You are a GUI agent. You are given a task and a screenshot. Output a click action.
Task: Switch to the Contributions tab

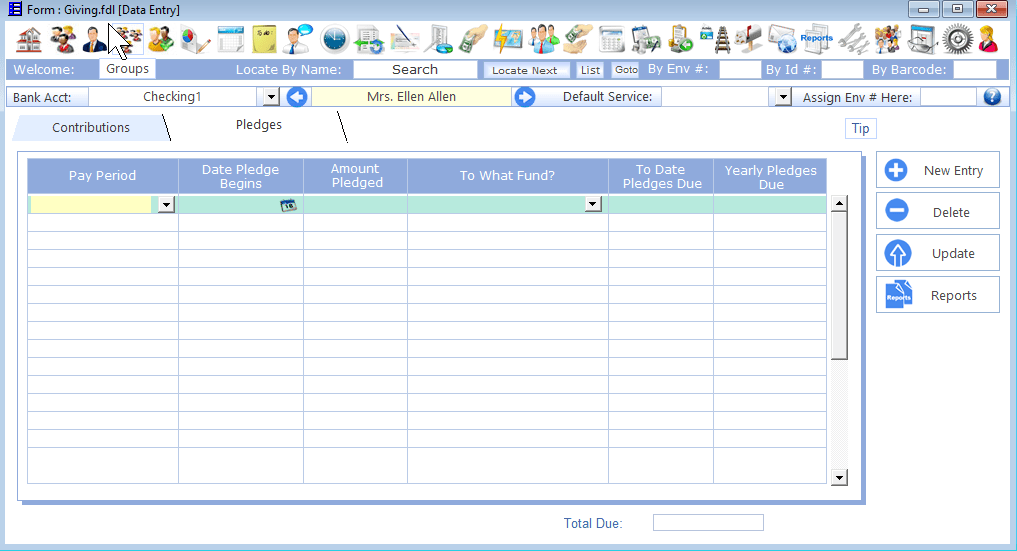tap(91, 128)
